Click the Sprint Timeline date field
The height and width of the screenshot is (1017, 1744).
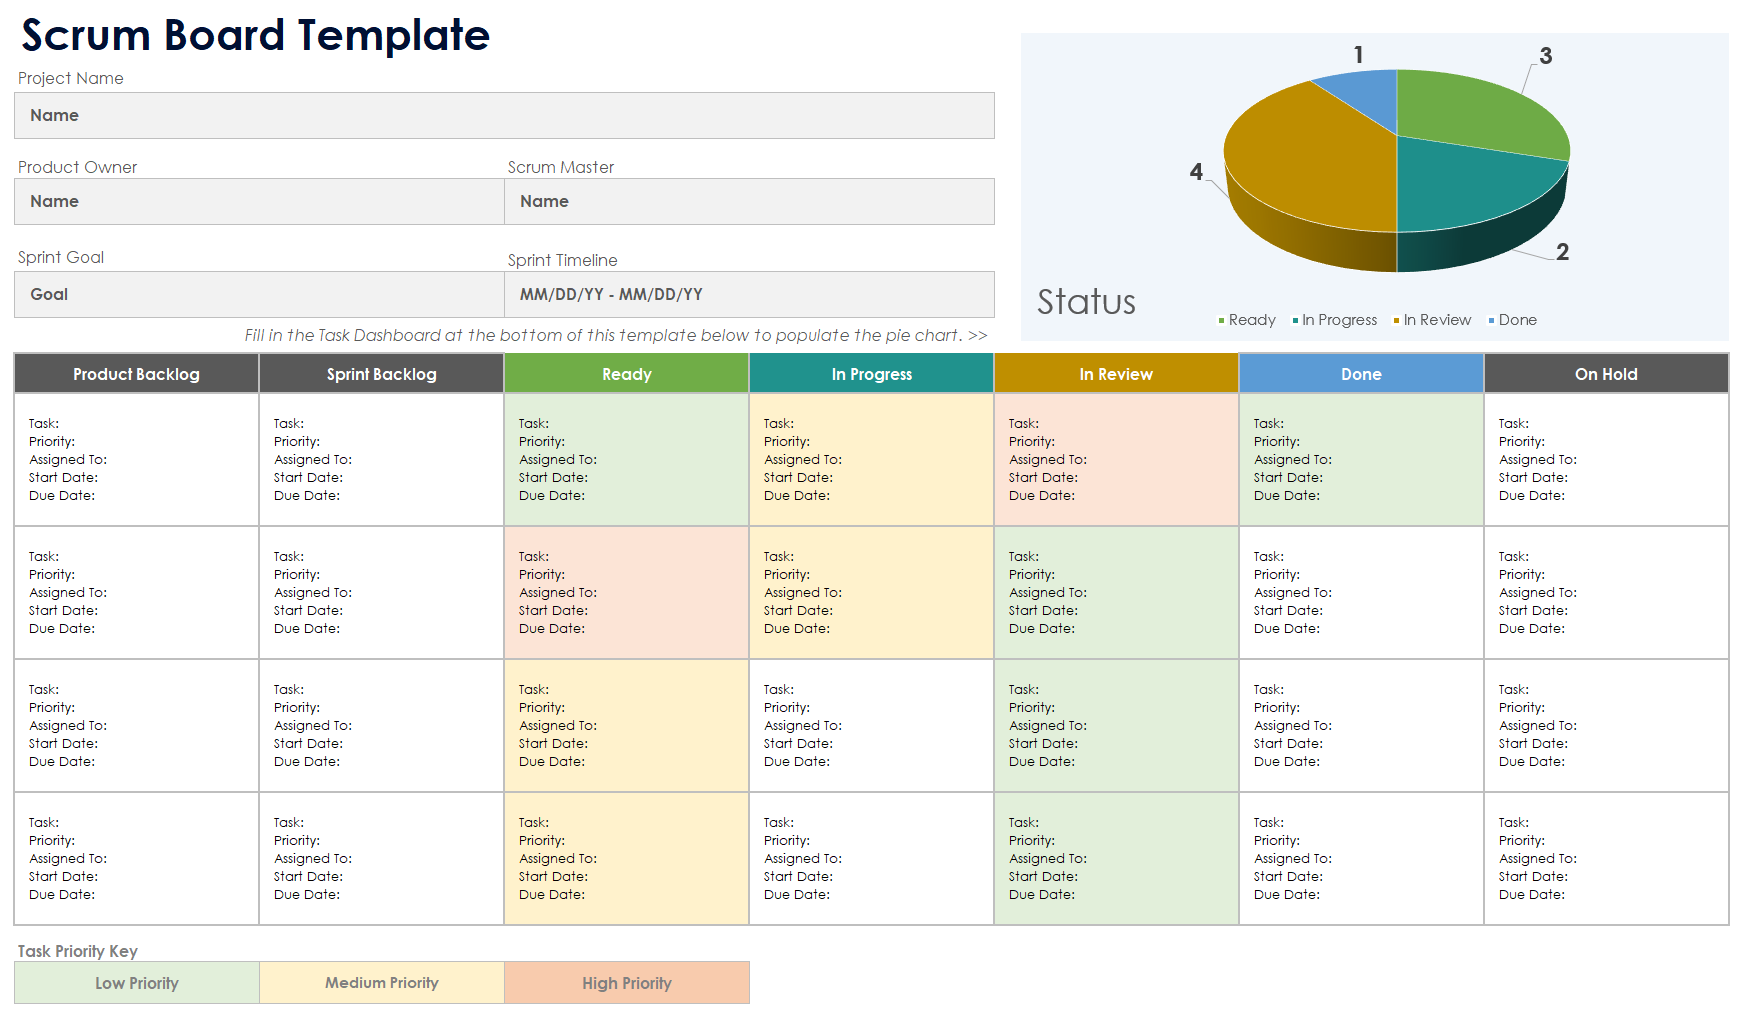click(749, 295)
